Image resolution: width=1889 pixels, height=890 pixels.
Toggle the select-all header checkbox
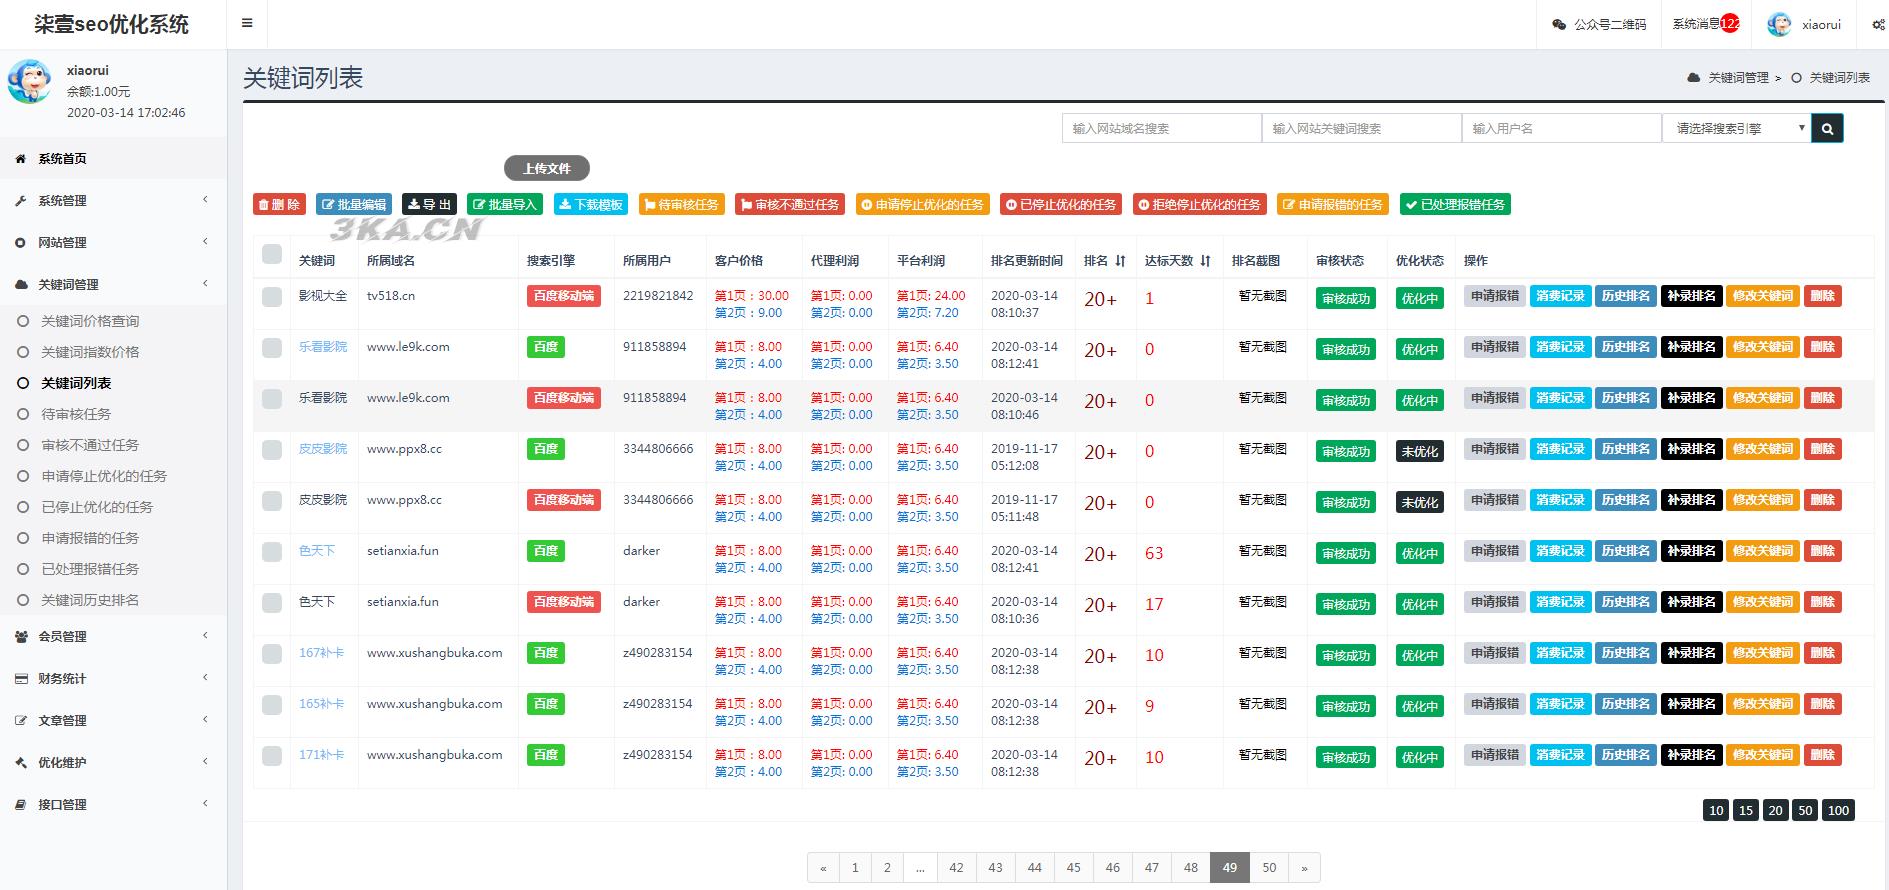[x=272, y=255]
